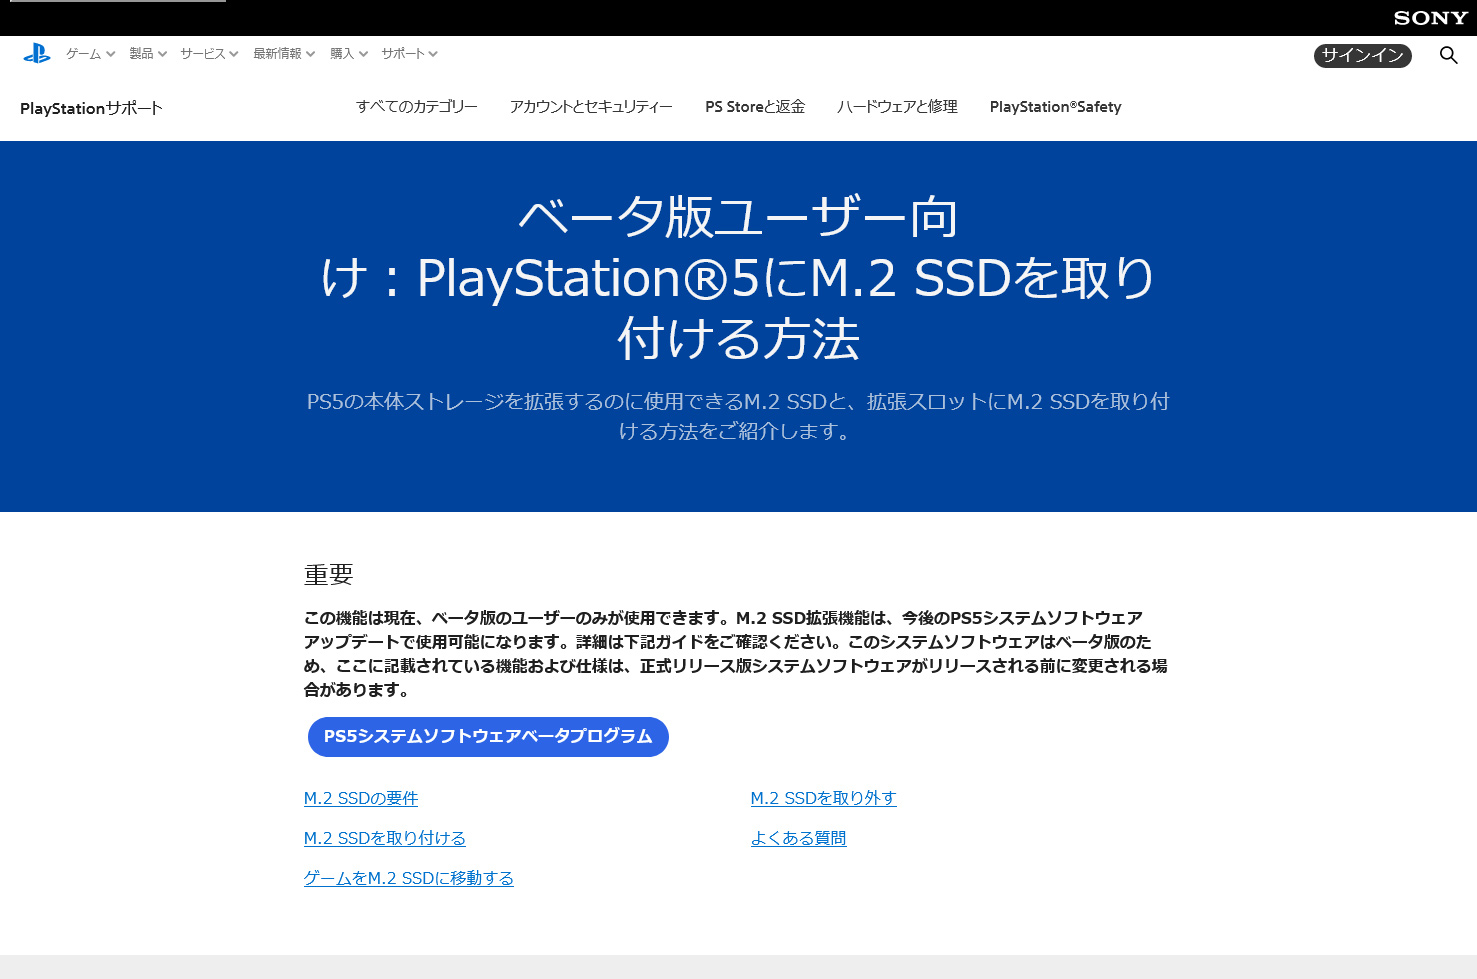
Task: Click the PlayStation logo icon
Action: [x=37, y=54]
